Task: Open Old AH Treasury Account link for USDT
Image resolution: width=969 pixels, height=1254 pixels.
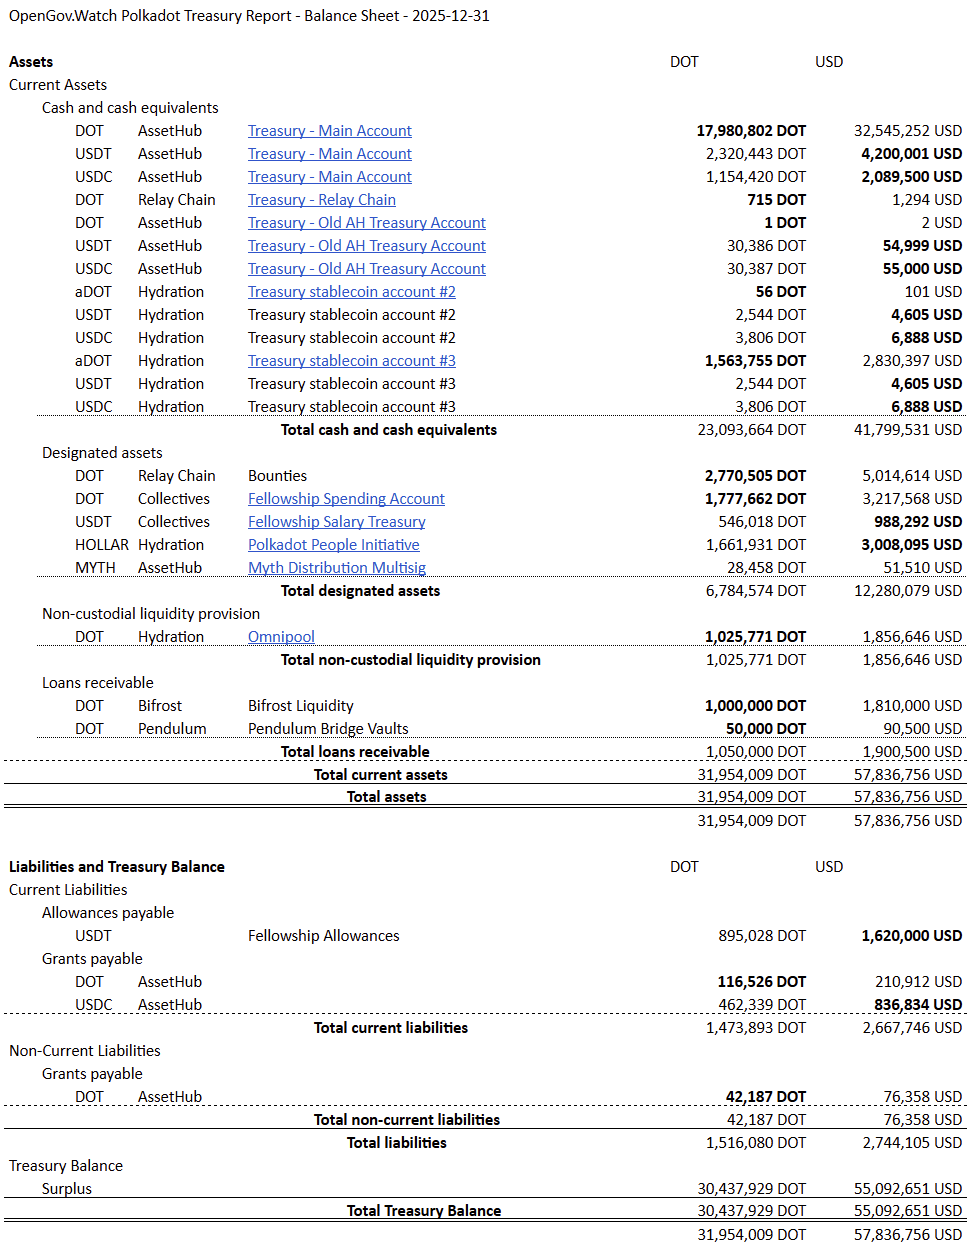Action: pyautogui.click(x=366, y=246)
